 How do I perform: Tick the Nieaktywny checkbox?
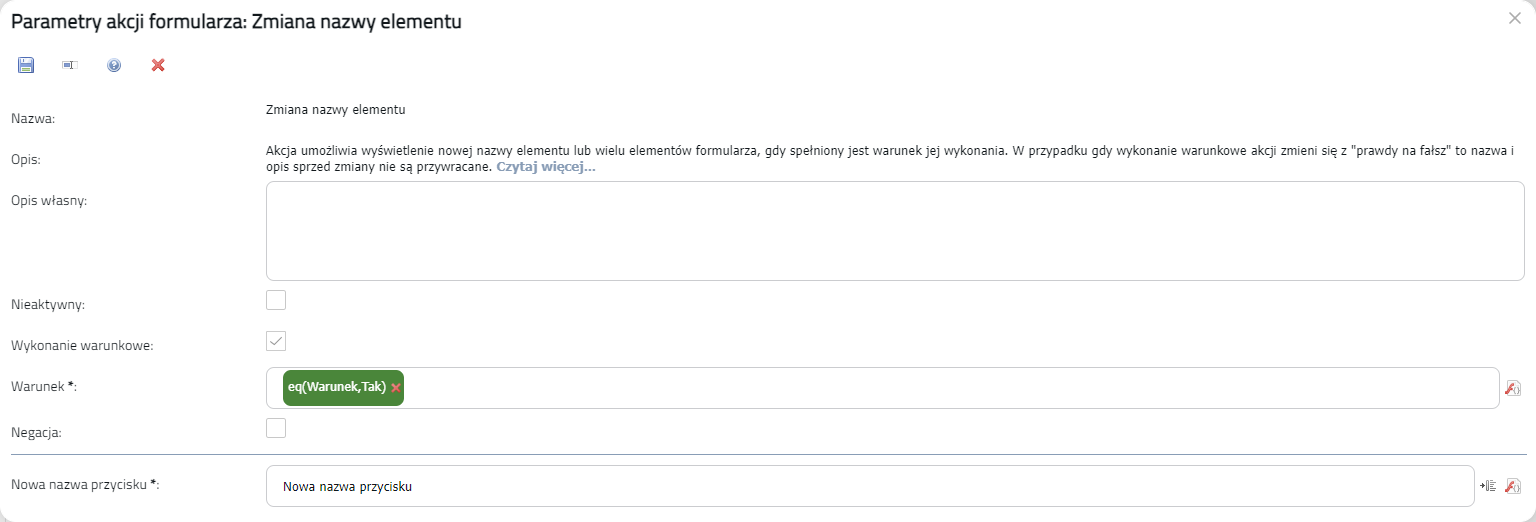(x=276, y=300)
